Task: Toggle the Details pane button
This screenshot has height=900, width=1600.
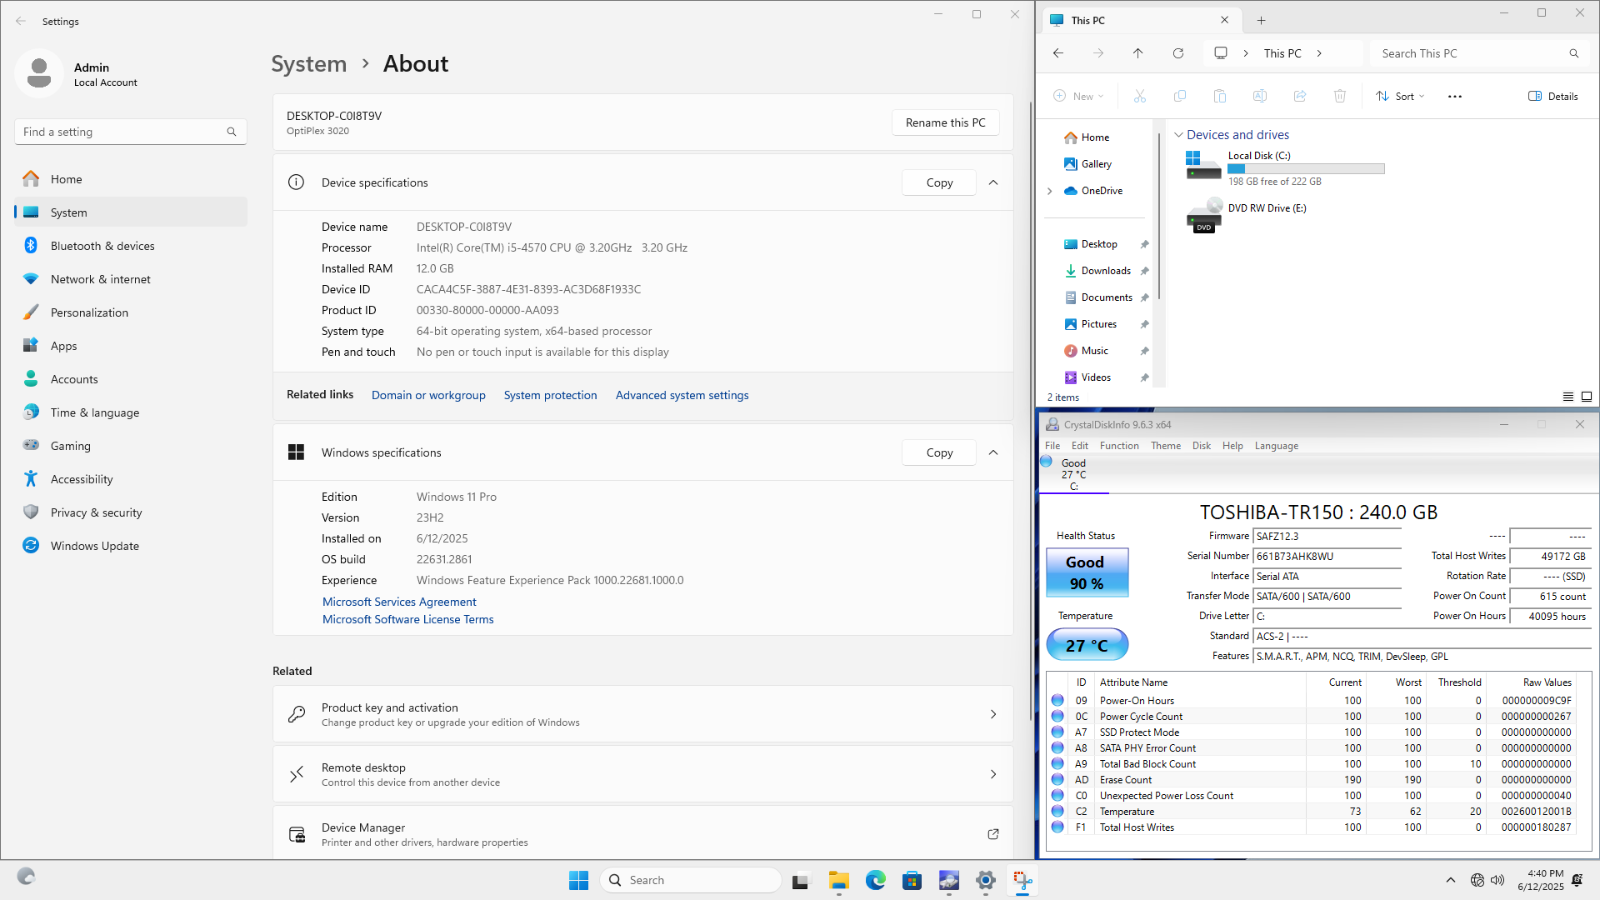Action: coord(1553,96)
